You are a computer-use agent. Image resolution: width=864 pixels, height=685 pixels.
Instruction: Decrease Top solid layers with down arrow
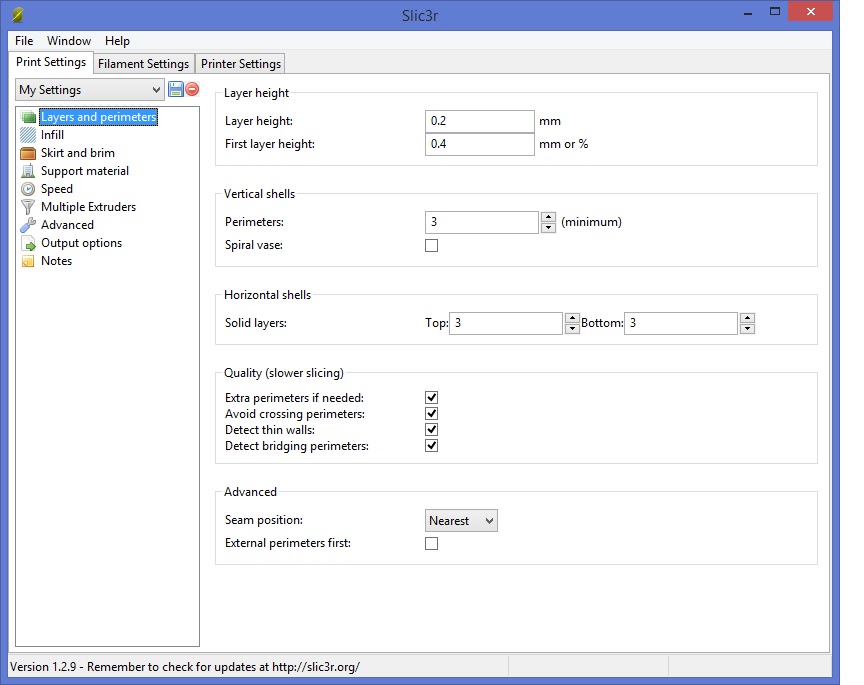point(573,328)
